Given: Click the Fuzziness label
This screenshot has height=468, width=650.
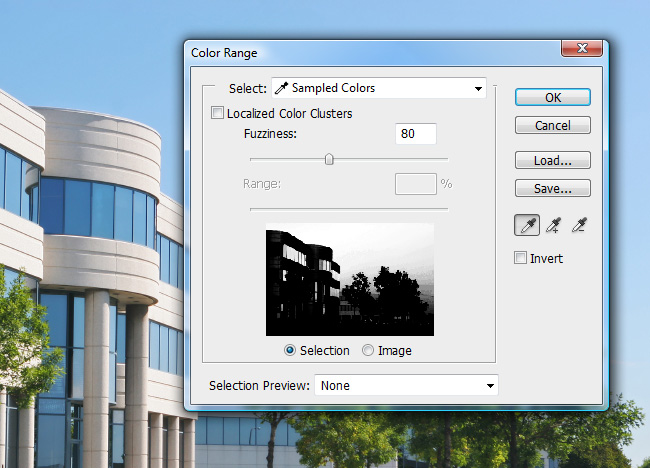Looking at the screenshot, I should click(x=270, y=133).
